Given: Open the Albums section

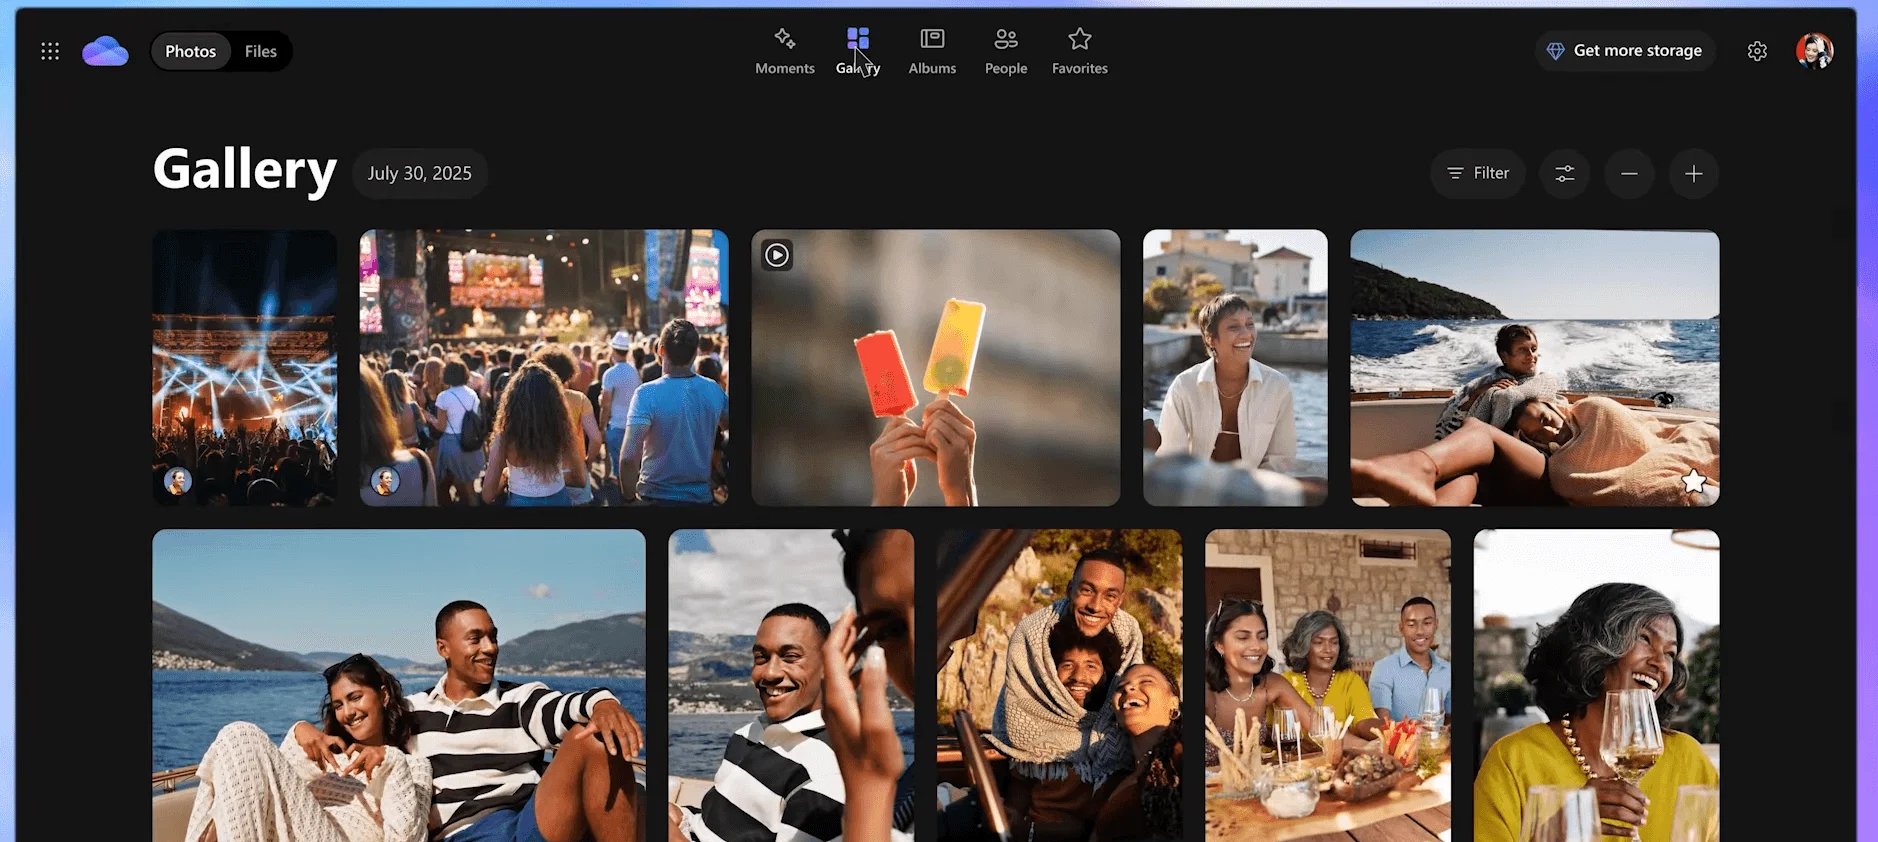Looking at the screenshot, I should pyautogui.click(x=932, y=51).
